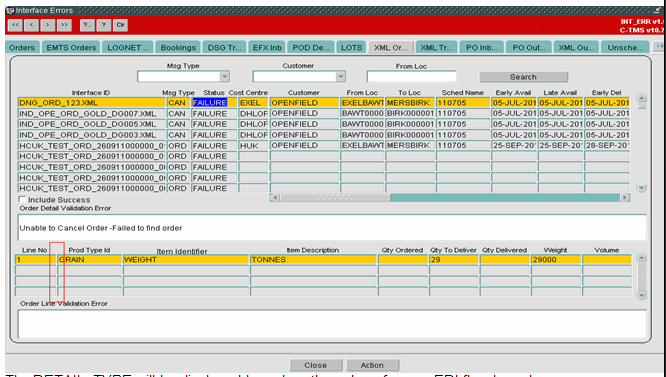The height and width of the screenshot is (377, 666).
Task: Open the POD De... tab
Action: (311, 48)
